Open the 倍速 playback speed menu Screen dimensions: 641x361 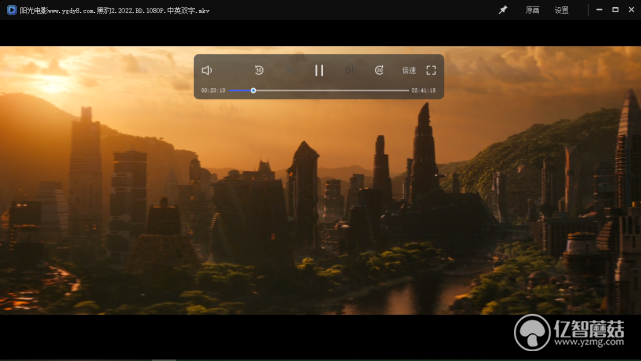[x=409, y=70]
